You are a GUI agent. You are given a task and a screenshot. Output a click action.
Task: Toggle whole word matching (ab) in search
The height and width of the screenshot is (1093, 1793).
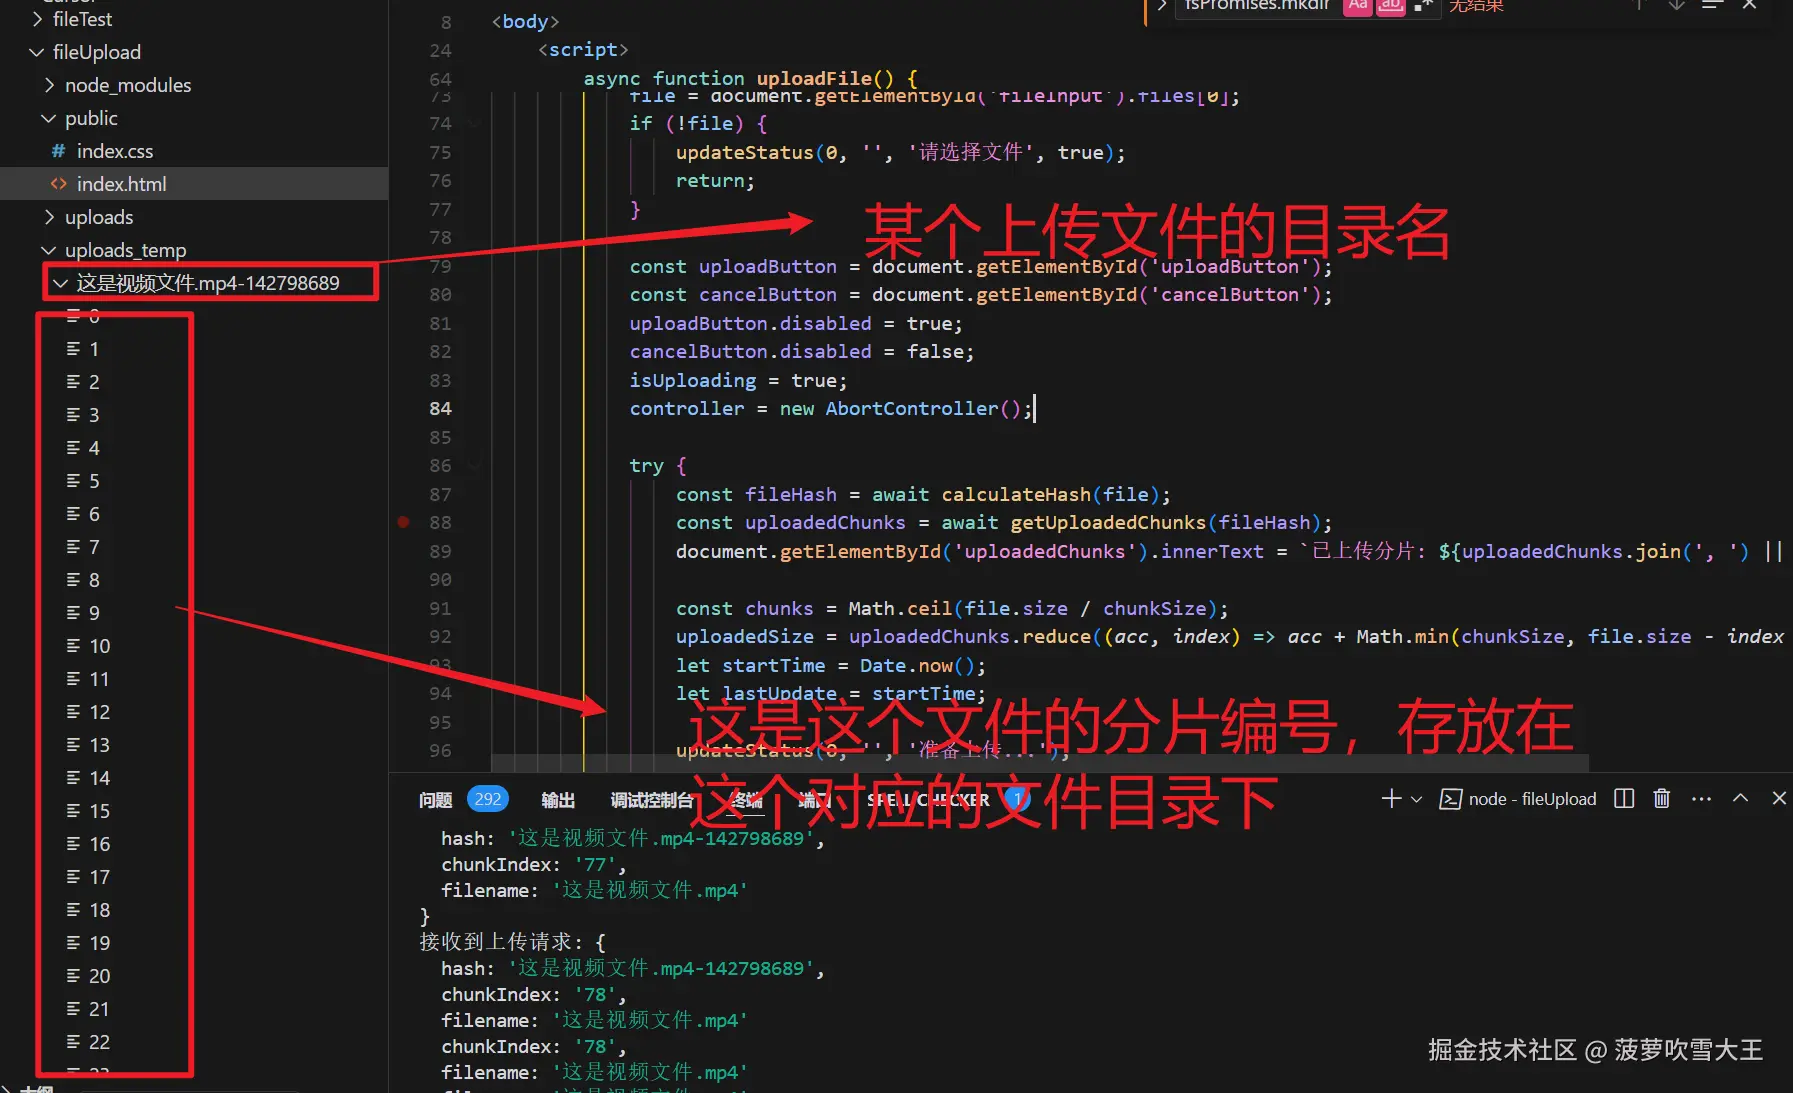coord(1390,6)
